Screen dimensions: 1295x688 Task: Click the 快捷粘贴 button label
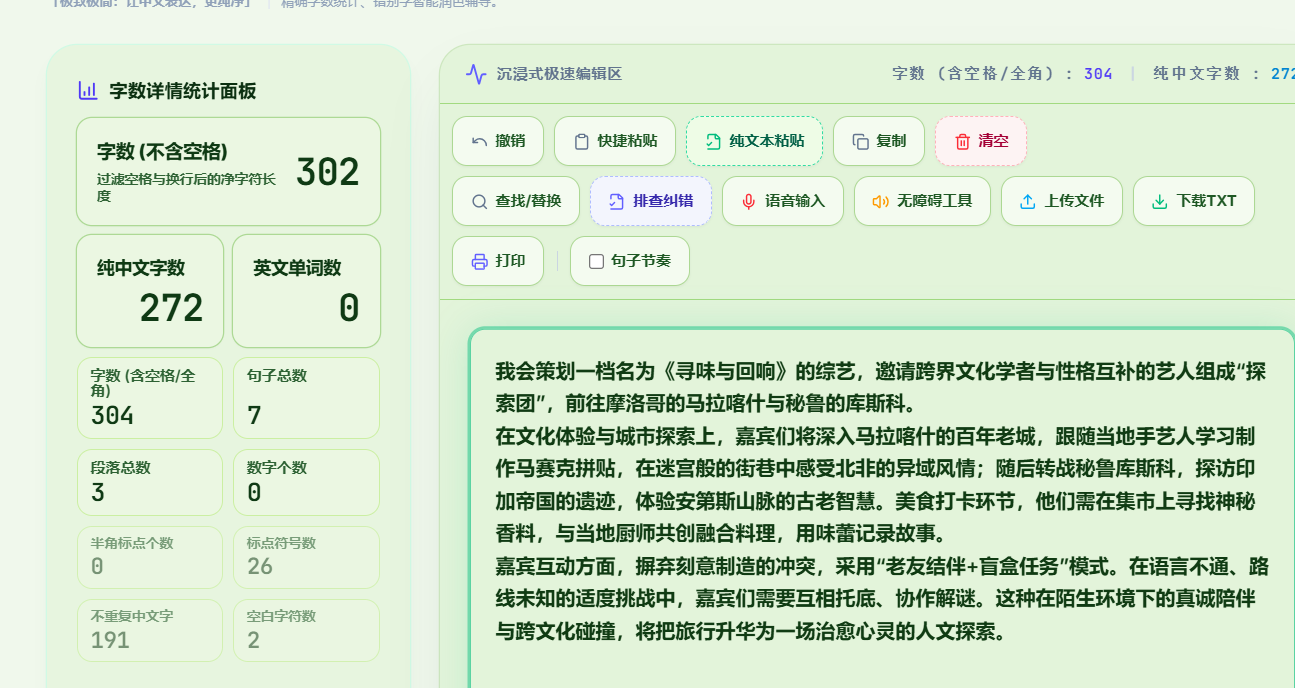(x=627, y=141)
